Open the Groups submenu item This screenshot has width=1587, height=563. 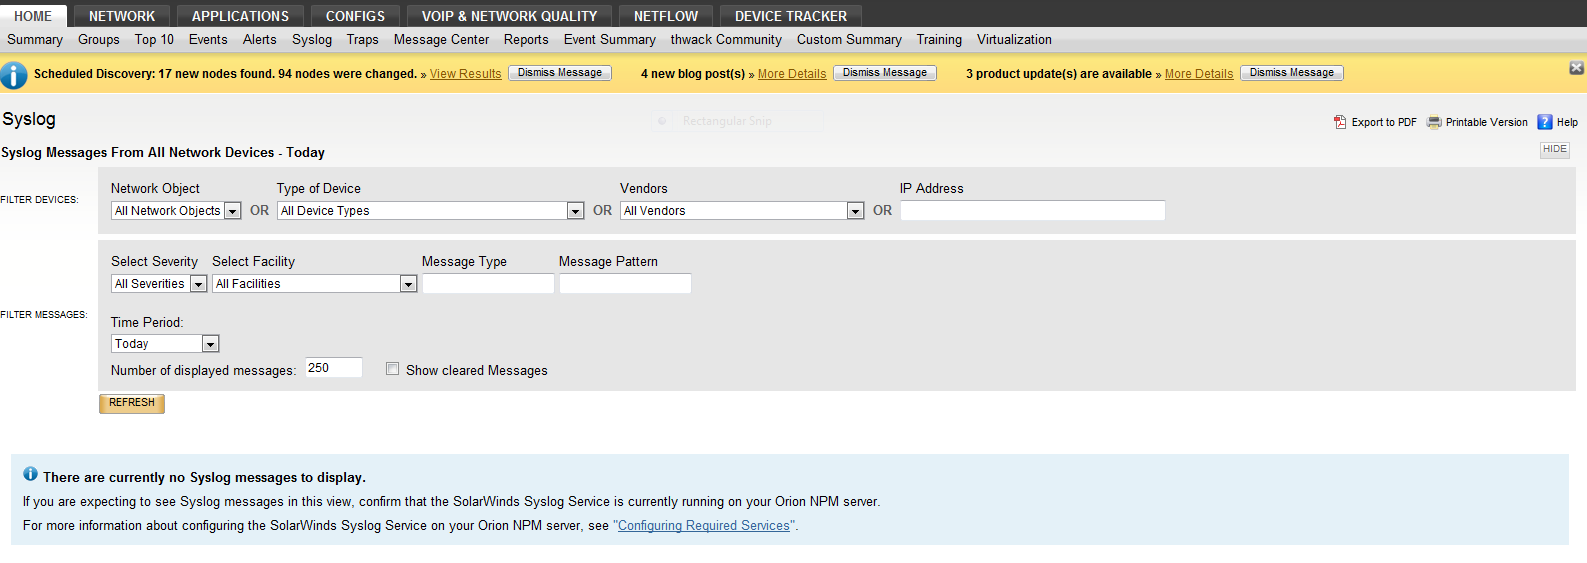(x=99, y=40)
